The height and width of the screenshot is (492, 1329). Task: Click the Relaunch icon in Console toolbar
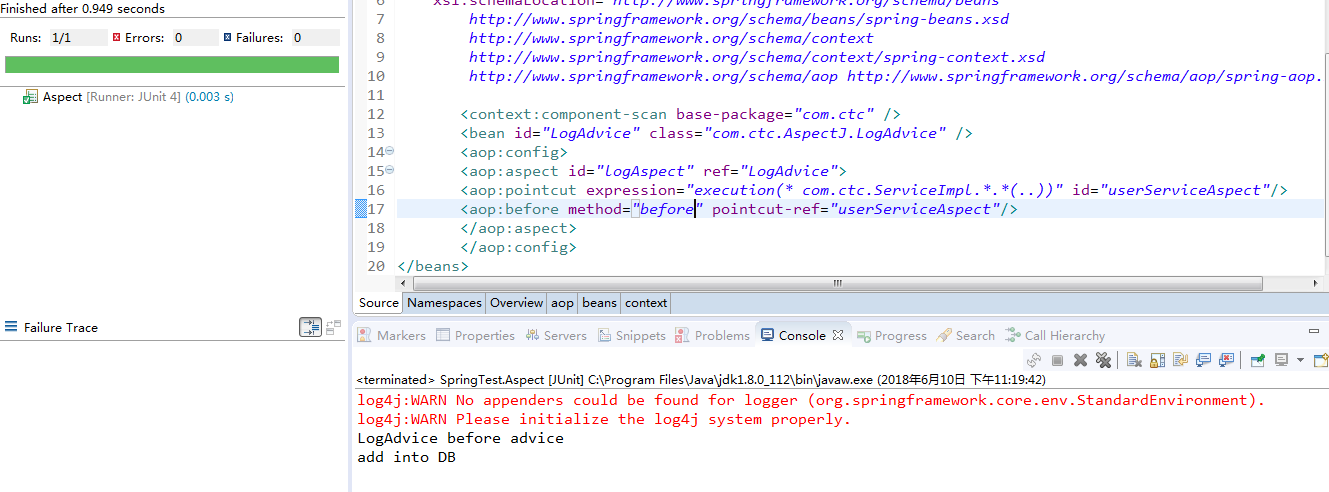pos(1034,360)
